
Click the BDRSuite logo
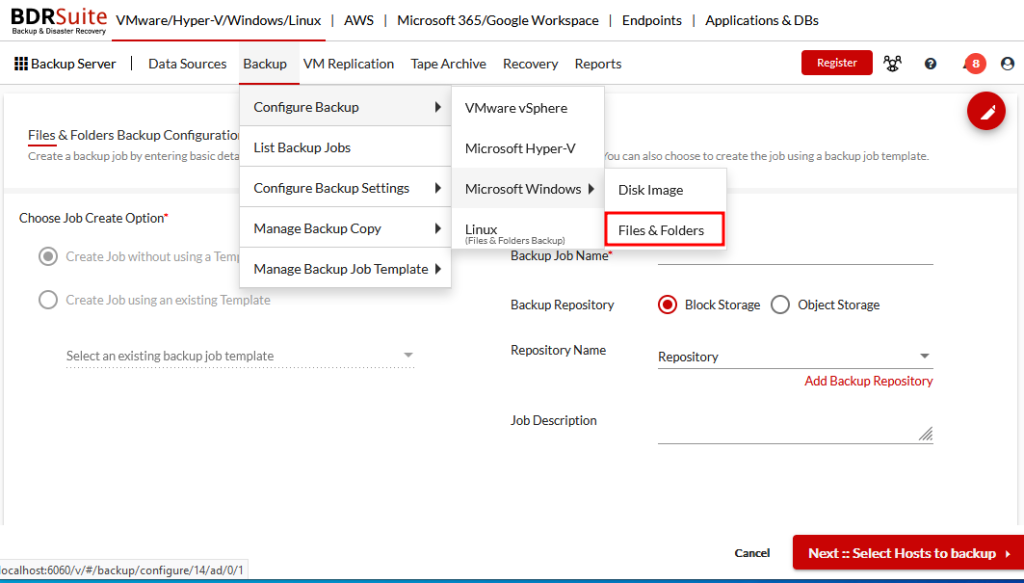point(58,20)
